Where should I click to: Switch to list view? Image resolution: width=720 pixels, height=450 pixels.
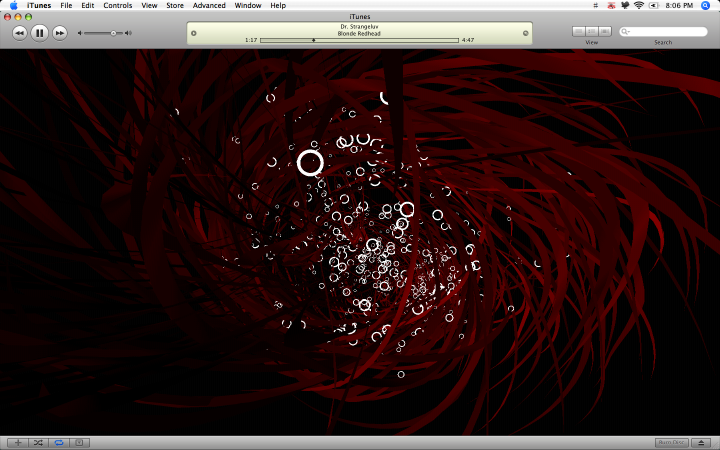[x=579, y=31]
